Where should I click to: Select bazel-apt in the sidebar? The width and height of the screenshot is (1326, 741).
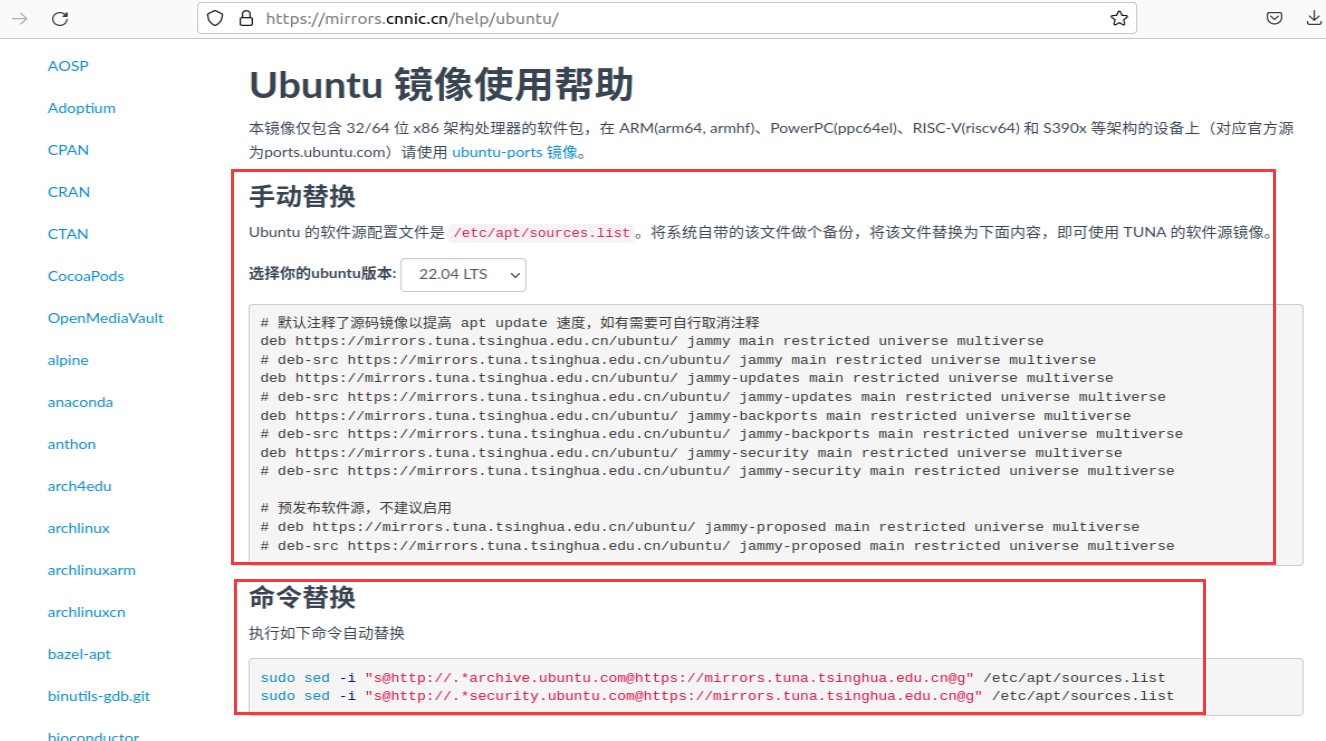tap(80, 654)
